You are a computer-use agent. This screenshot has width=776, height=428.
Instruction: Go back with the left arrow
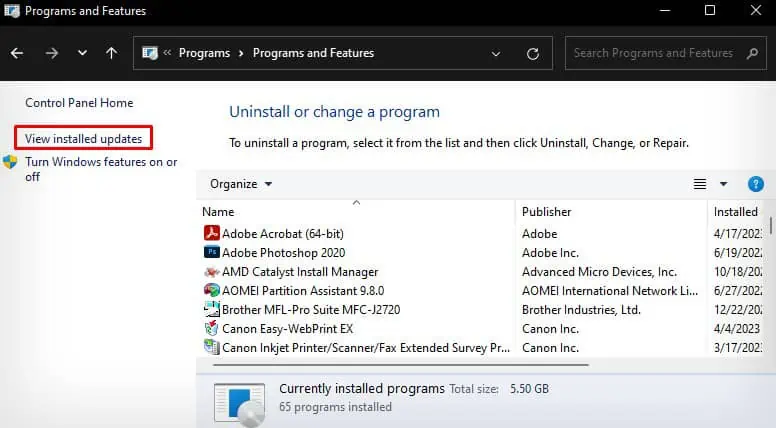tap(17, 53)
